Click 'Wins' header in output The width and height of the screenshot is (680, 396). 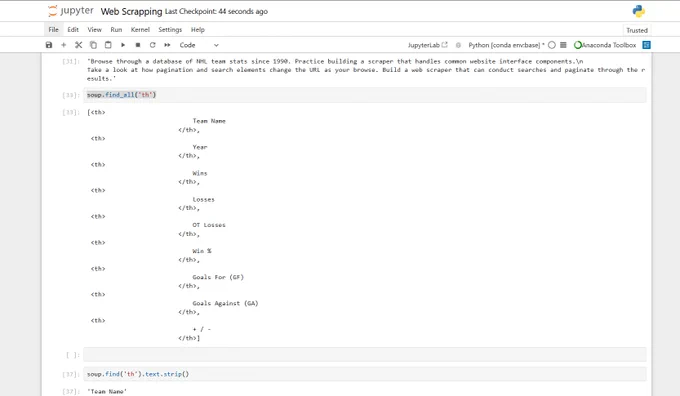click(200, 173)
